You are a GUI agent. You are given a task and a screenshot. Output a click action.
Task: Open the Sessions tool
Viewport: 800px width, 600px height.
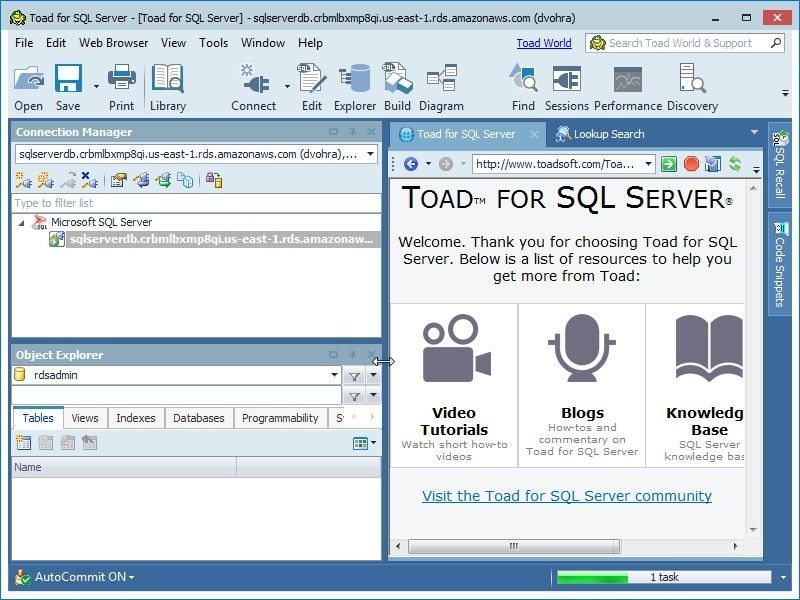pyautogui.click(x=567, y=87)
